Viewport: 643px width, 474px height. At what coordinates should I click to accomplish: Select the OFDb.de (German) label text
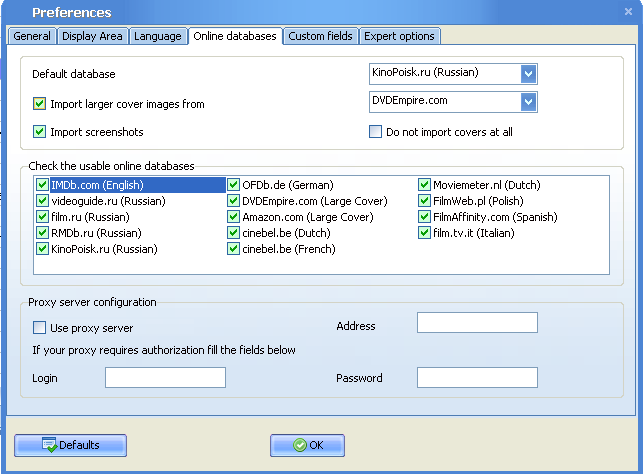288,185
